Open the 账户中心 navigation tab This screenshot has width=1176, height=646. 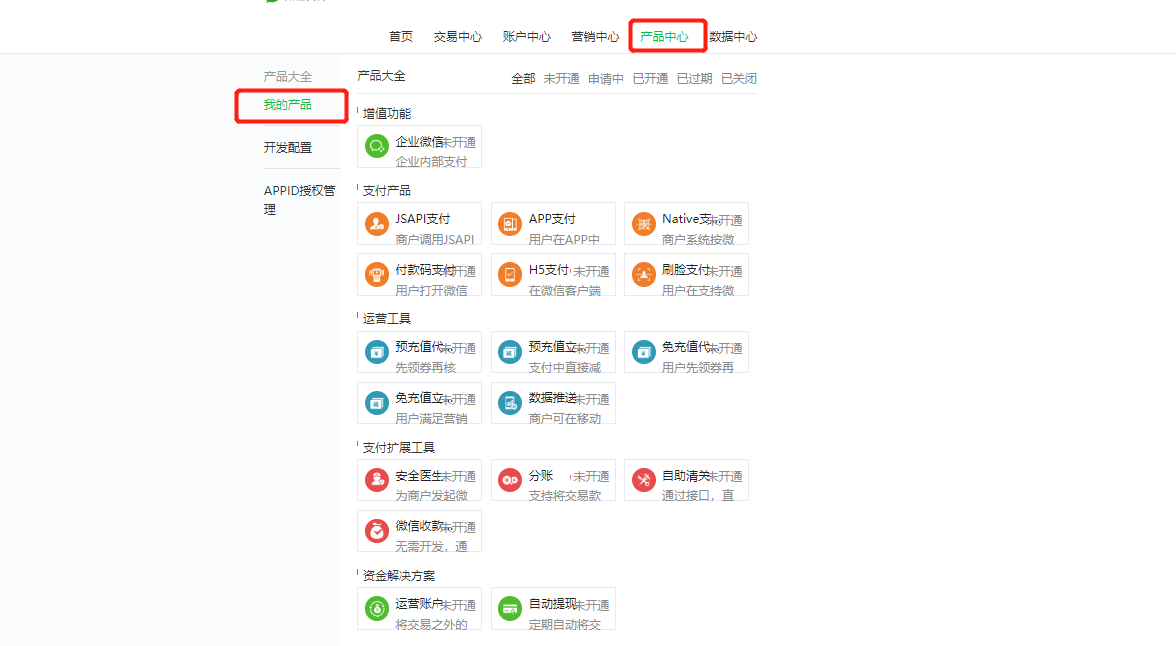526,36
